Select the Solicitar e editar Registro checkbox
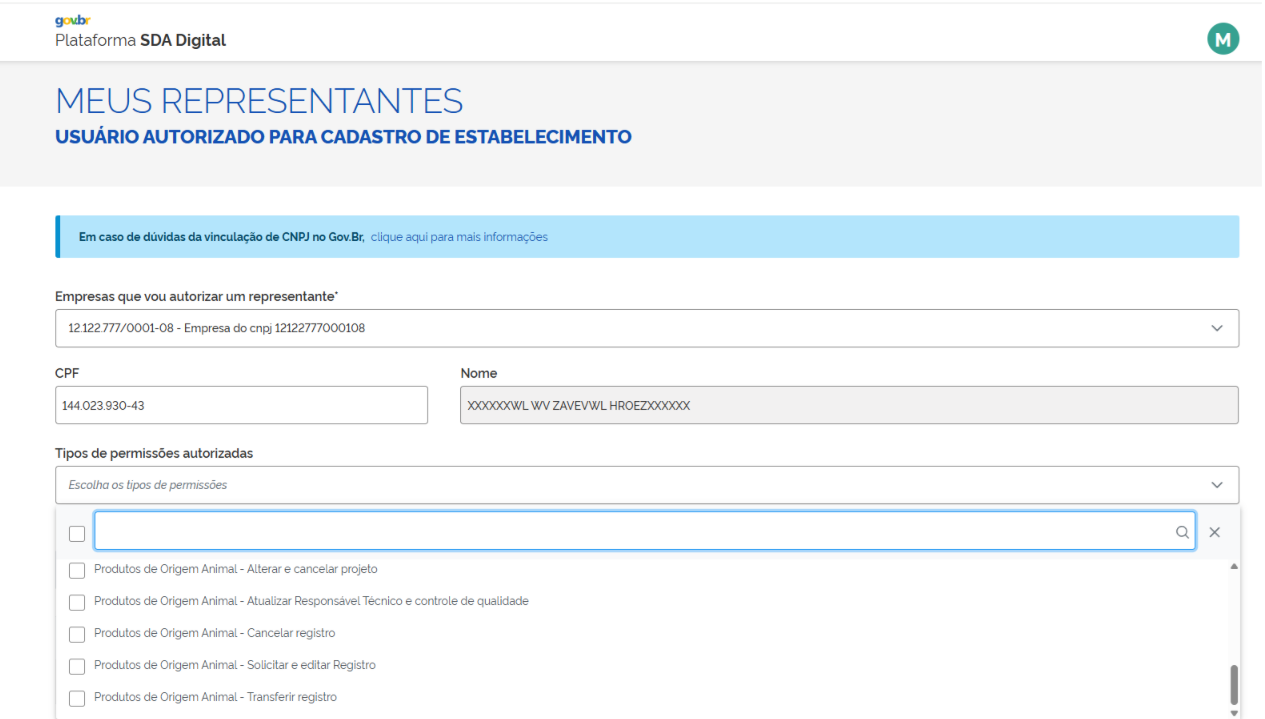 click(77, 666)
